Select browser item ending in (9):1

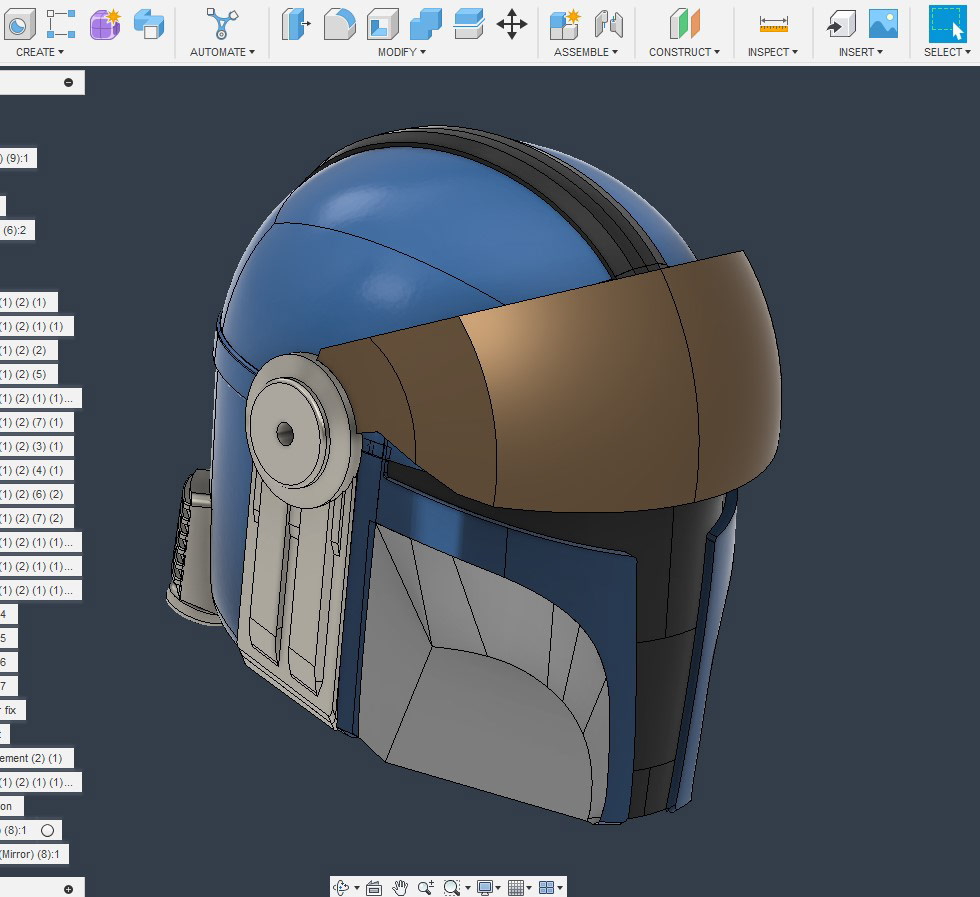18,159
